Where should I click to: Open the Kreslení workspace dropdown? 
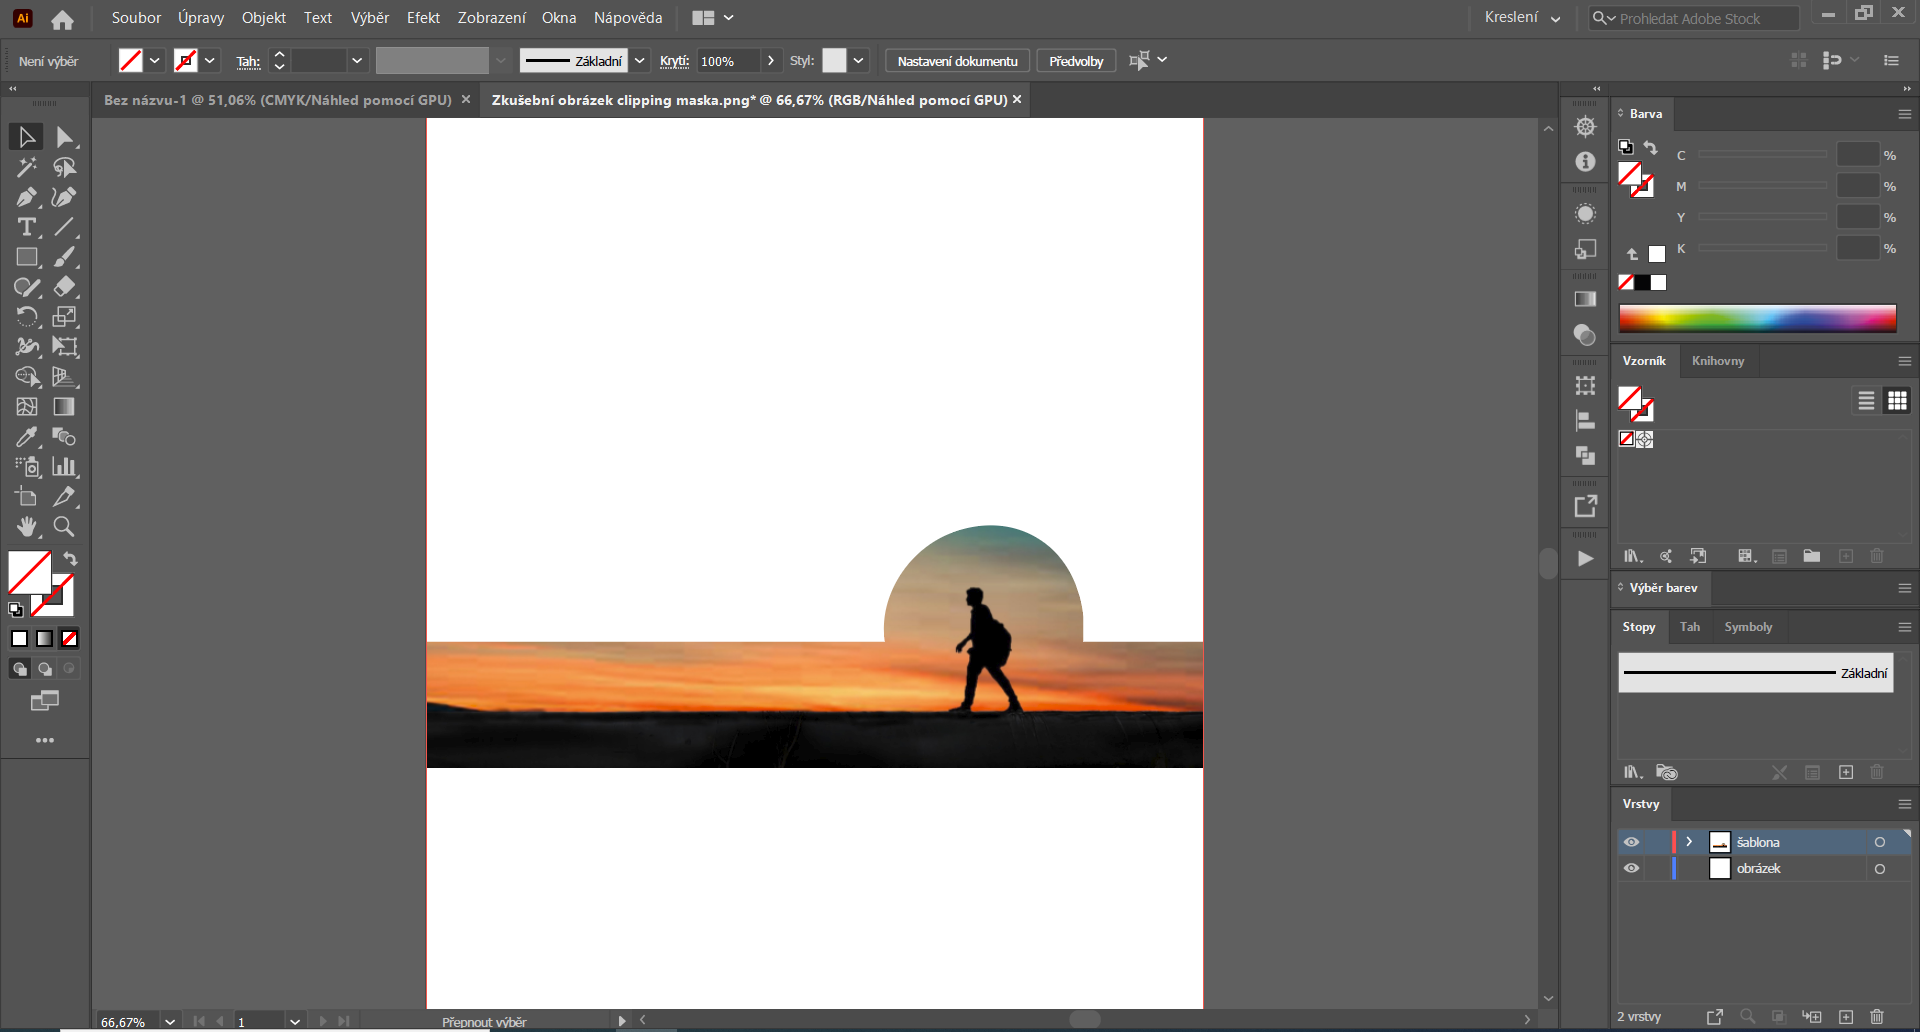(1521, 17)
